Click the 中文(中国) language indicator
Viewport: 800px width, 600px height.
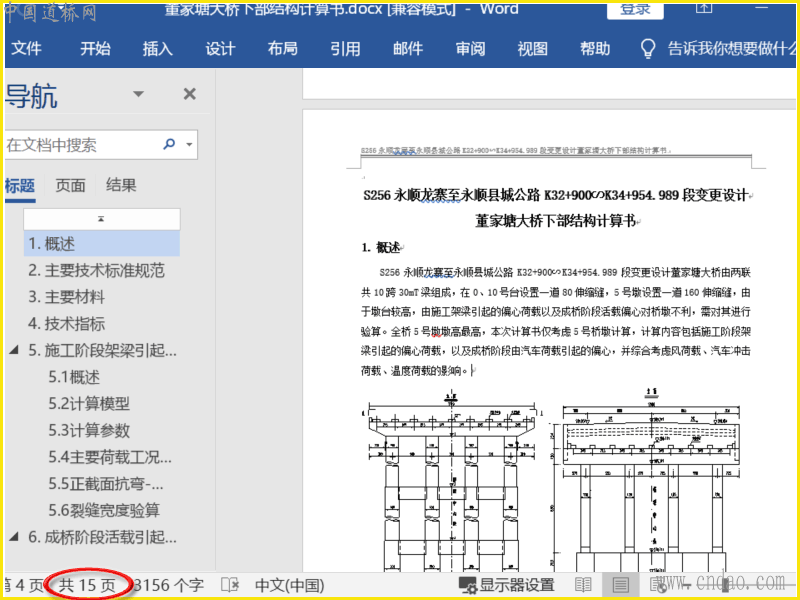289,585
